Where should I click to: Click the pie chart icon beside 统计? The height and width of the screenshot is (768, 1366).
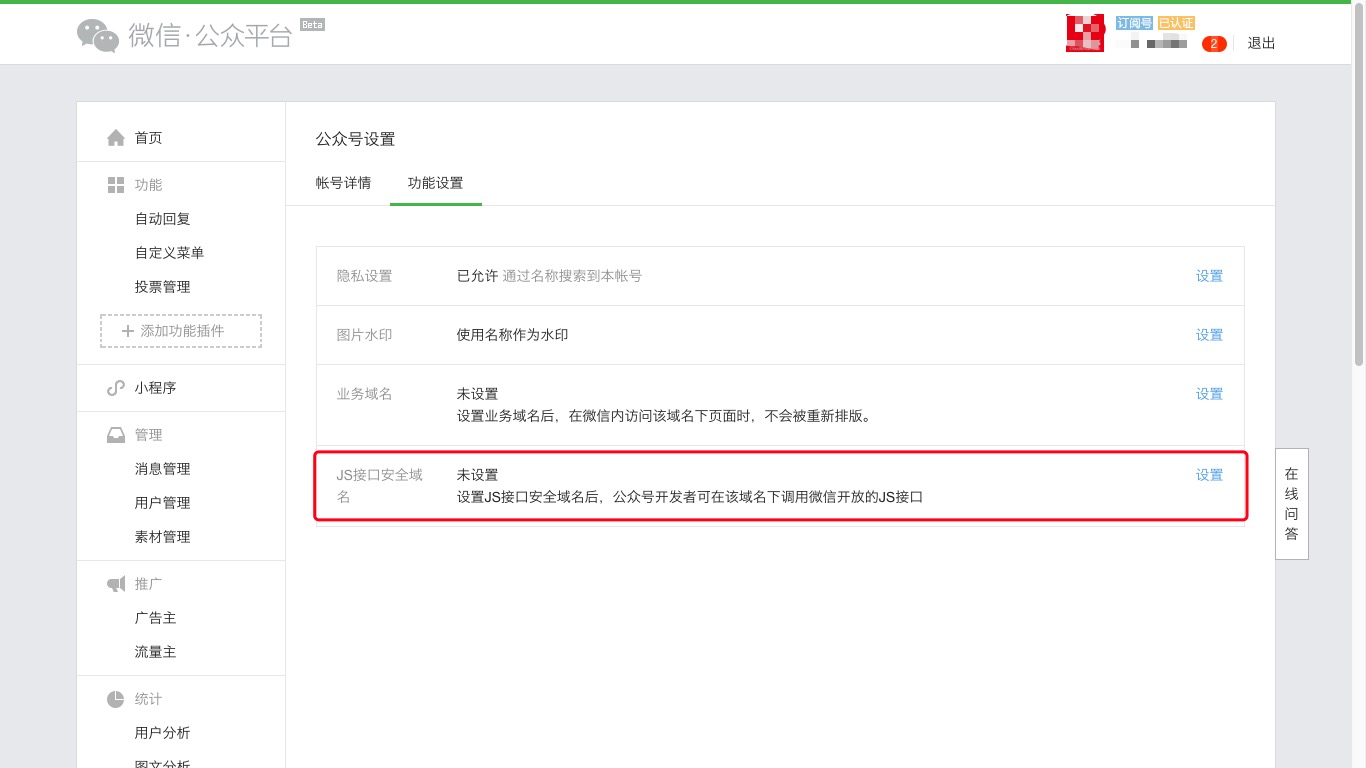[x=116, y=699]
